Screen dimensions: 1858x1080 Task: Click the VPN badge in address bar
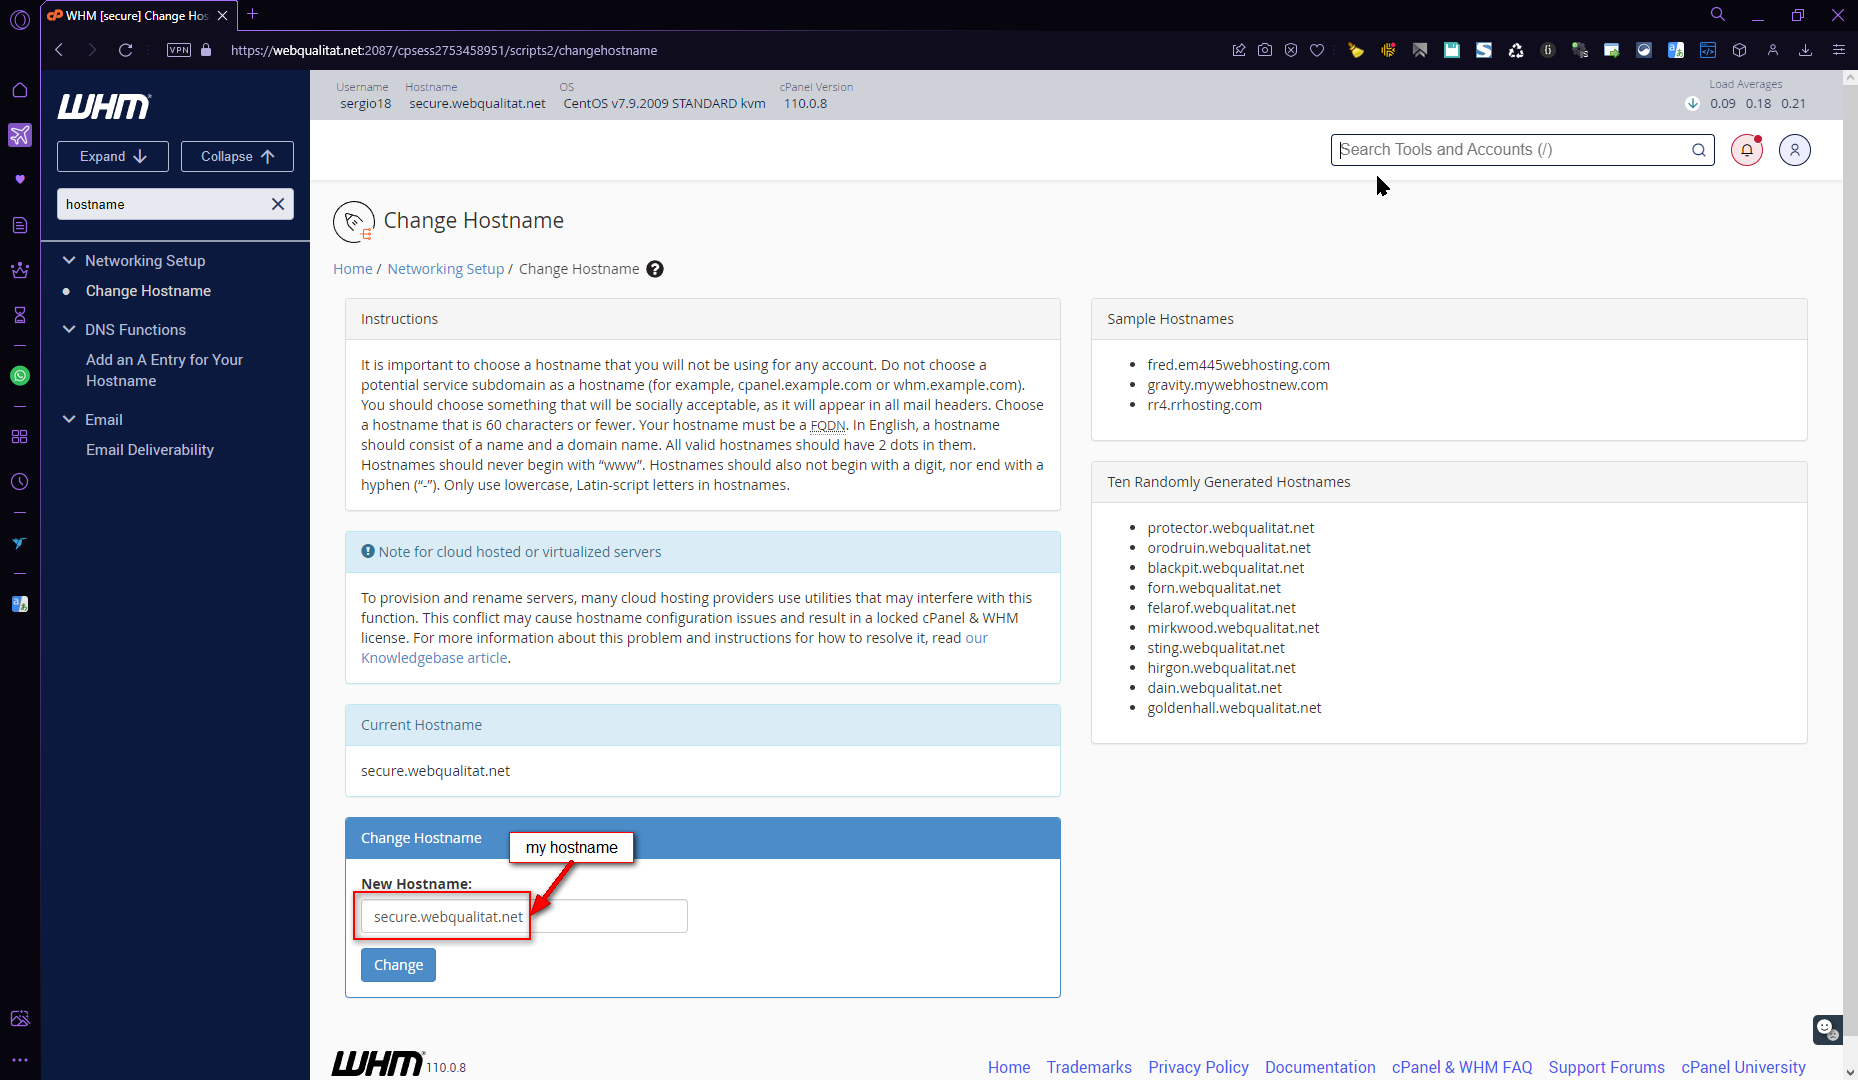pyautogui.click(x=179, y=50)
